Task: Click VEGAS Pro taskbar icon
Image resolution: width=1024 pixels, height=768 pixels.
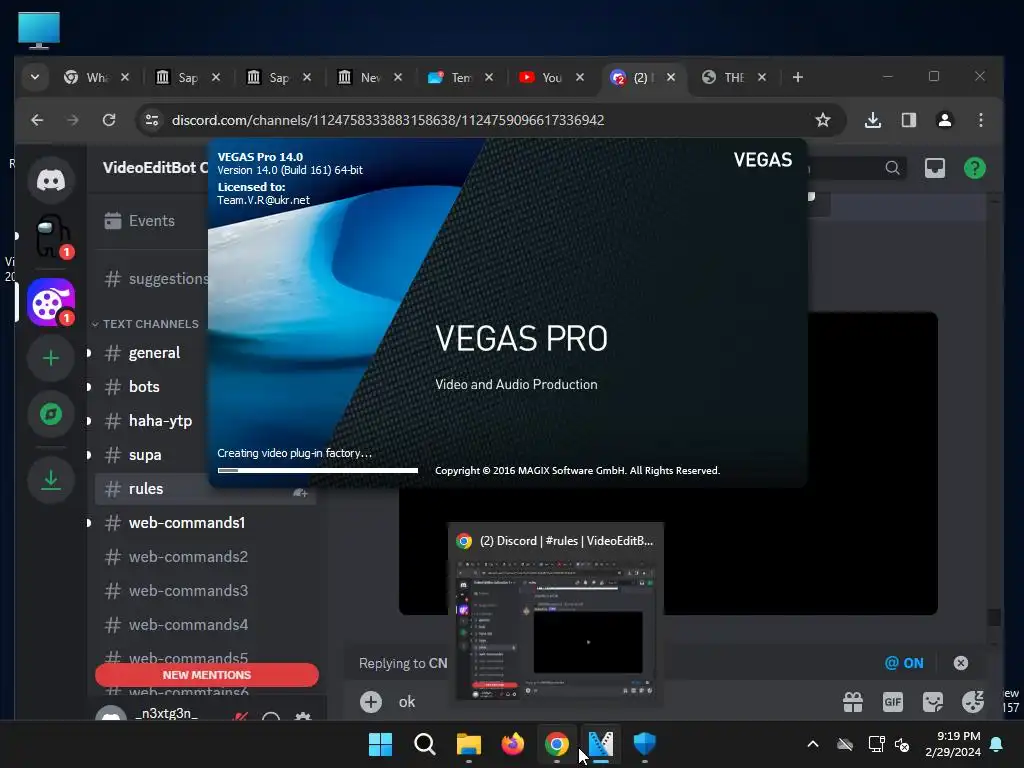Action: [601, 744]
